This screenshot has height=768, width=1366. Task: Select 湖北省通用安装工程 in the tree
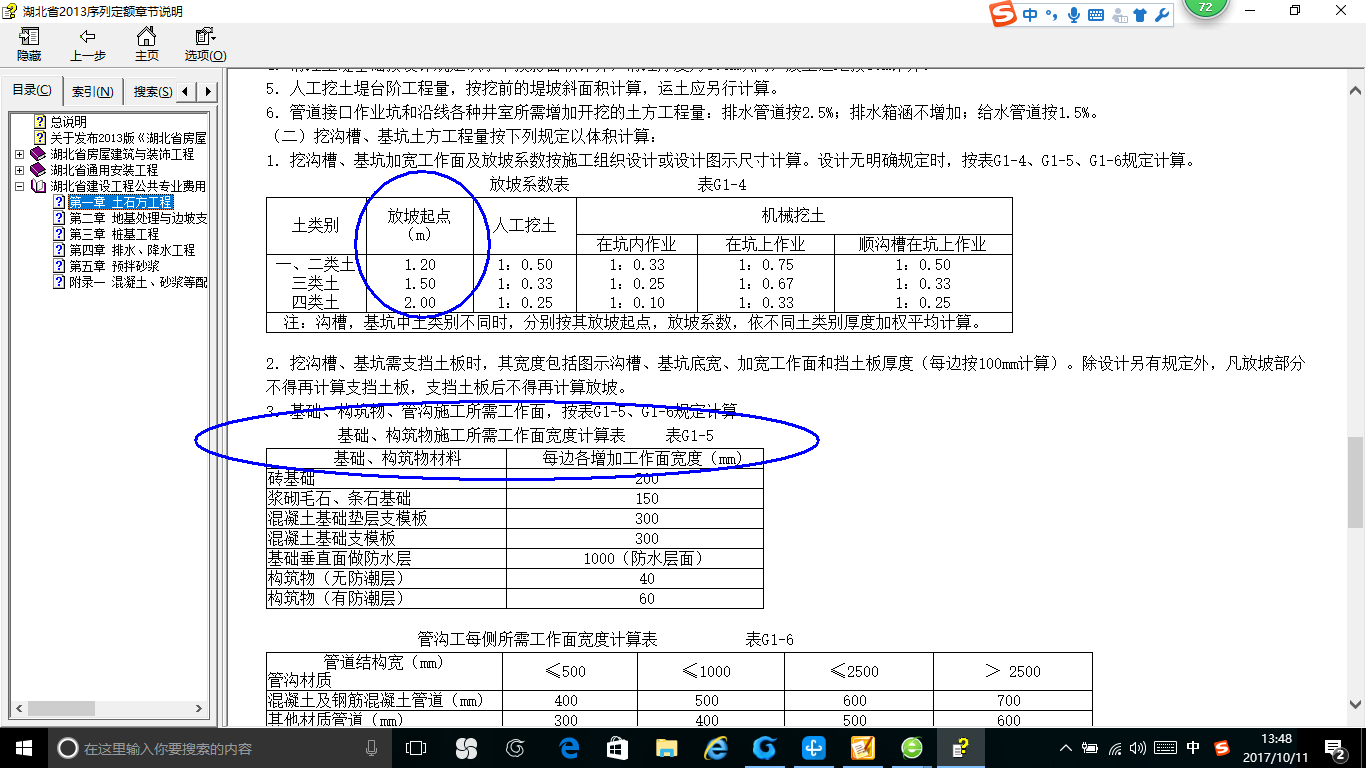click(x=104, y=170)
